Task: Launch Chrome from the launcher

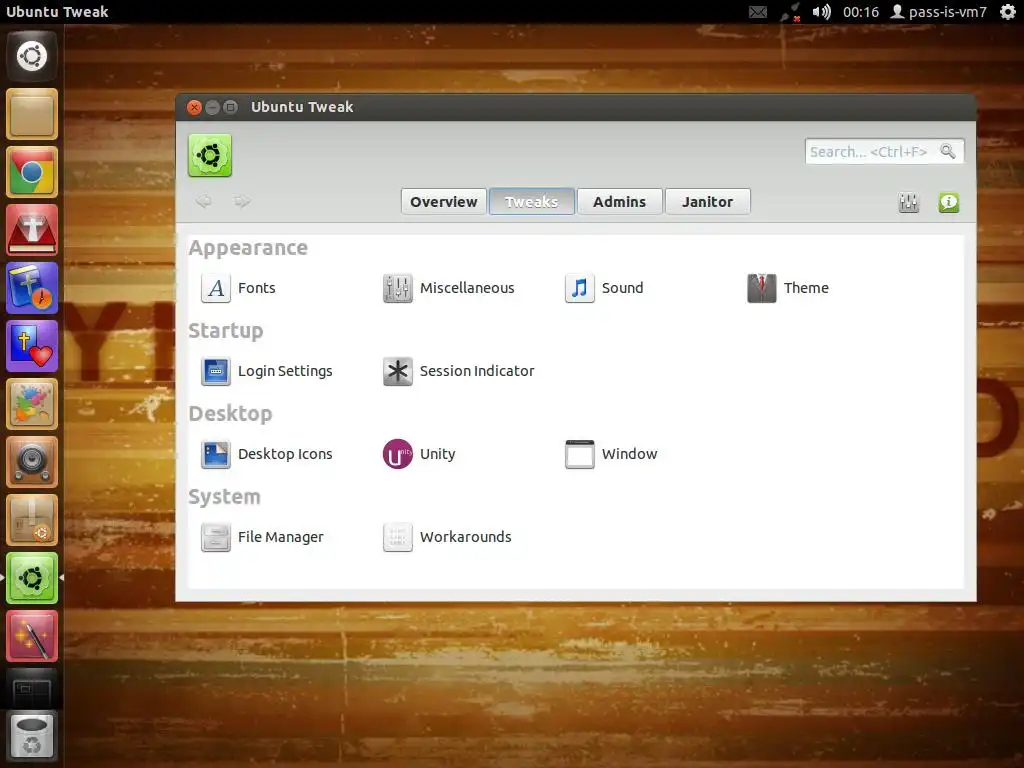Action: coord(31,172)
